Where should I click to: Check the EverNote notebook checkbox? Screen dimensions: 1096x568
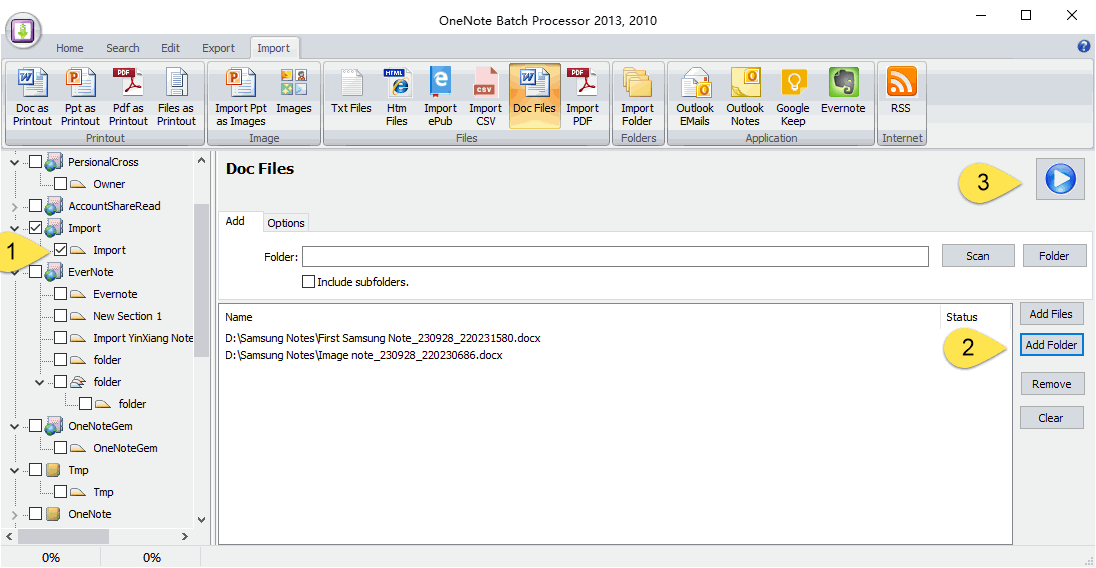36,272
